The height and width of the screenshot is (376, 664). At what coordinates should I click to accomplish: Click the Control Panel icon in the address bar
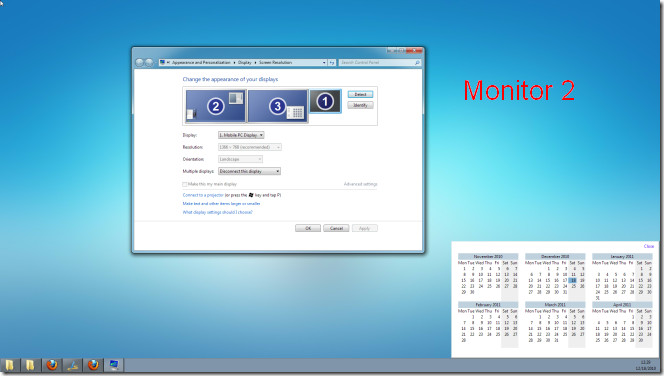pyautogui.click(x=162, y=62)
